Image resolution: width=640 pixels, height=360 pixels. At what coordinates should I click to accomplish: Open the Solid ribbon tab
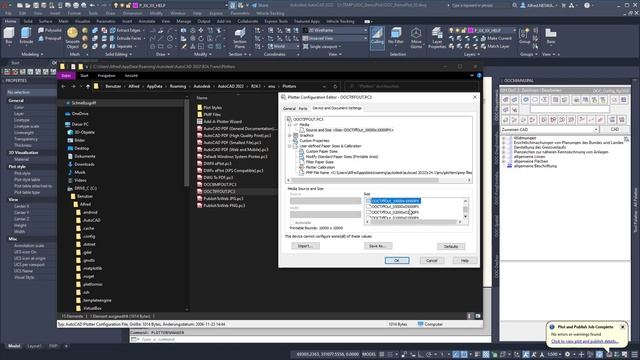click(x=28, y=21)
